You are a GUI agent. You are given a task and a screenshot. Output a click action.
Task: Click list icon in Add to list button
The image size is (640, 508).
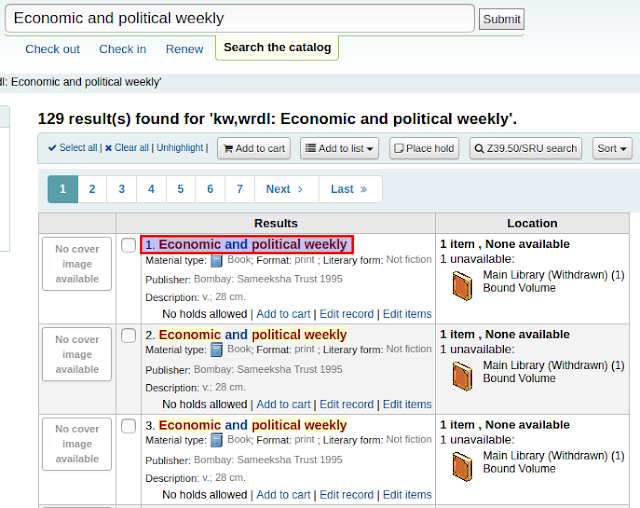(x=311, y=148)
